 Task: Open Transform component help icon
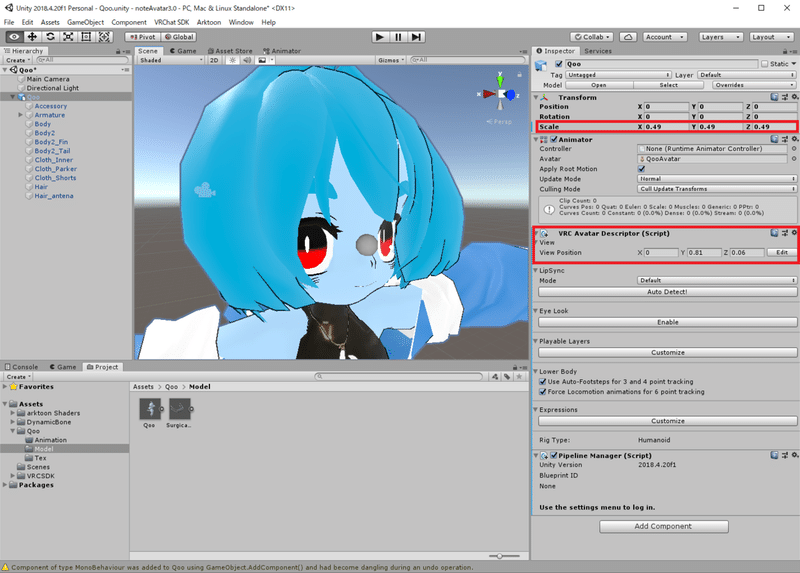click(x=774, y=97)
